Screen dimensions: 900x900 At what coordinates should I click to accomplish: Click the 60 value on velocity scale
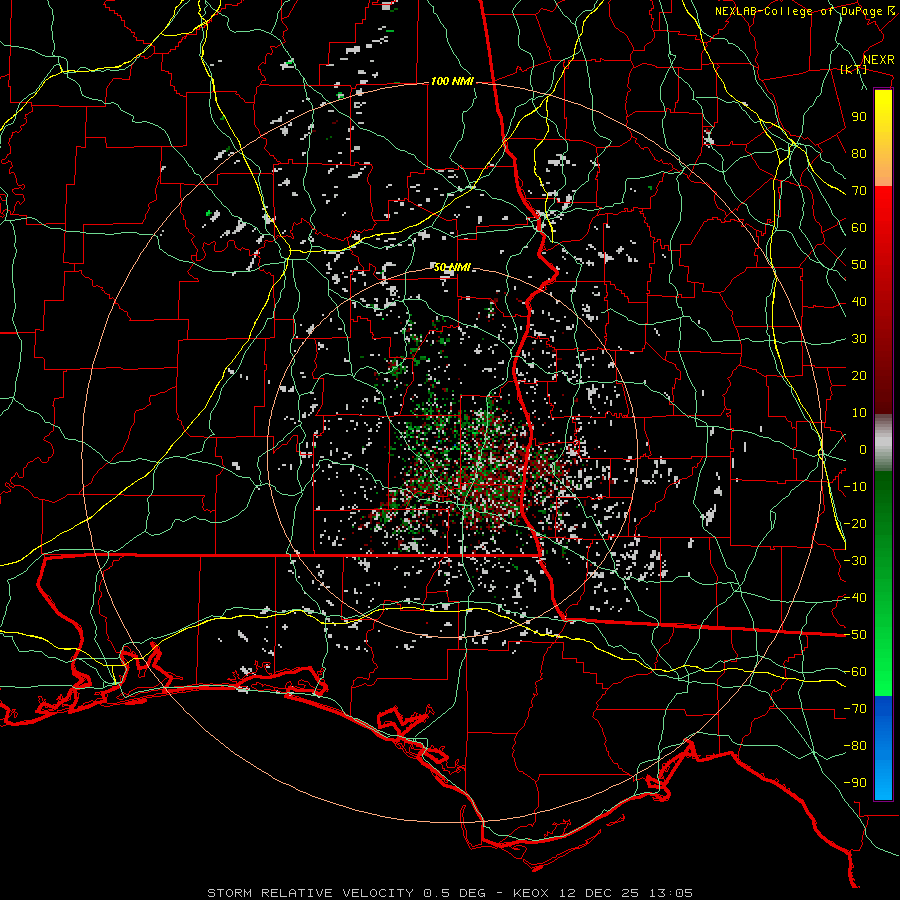coord(859,228)
